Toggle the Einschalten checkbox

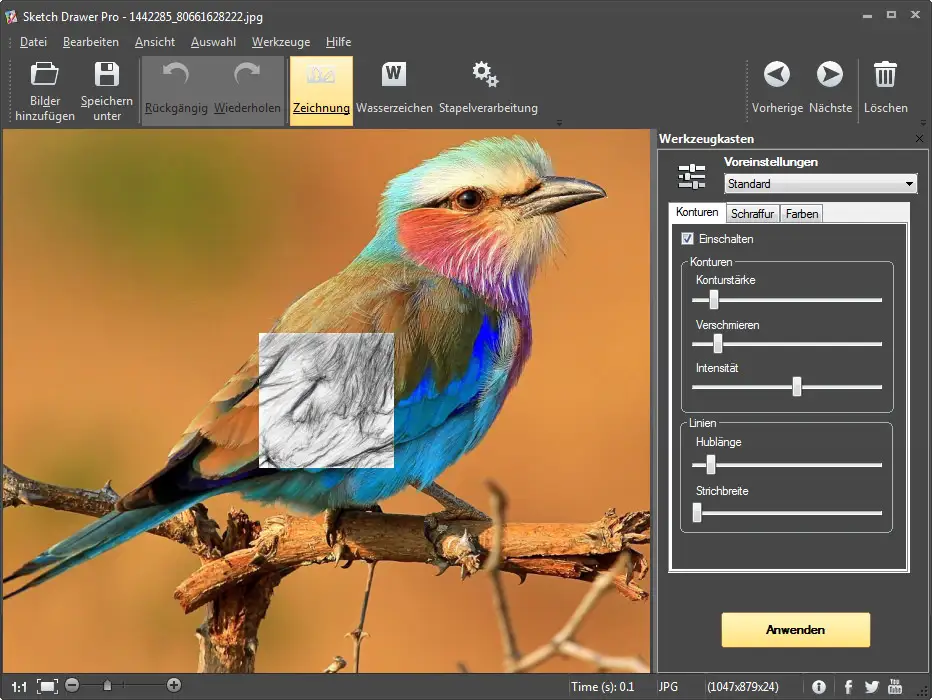click(x=687, y=238)
